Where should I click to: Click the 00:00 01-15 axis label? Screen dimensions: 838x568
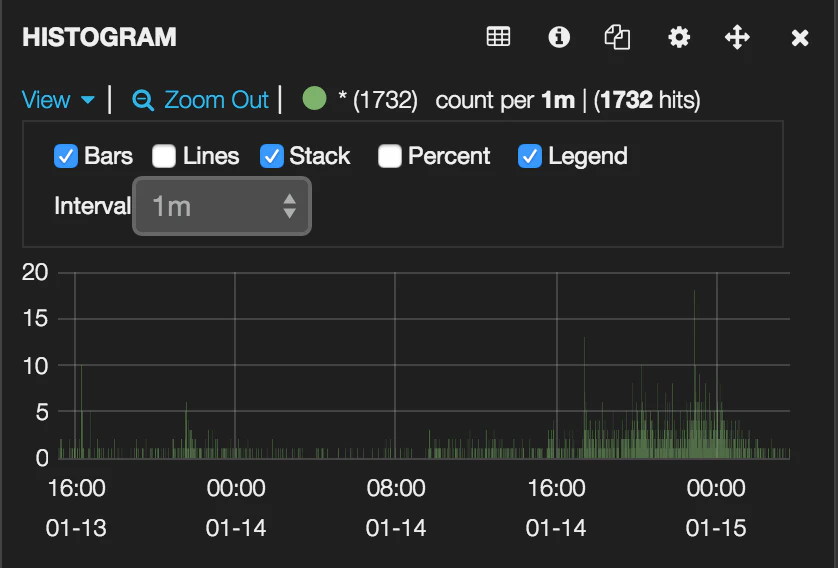coord(716,508)
